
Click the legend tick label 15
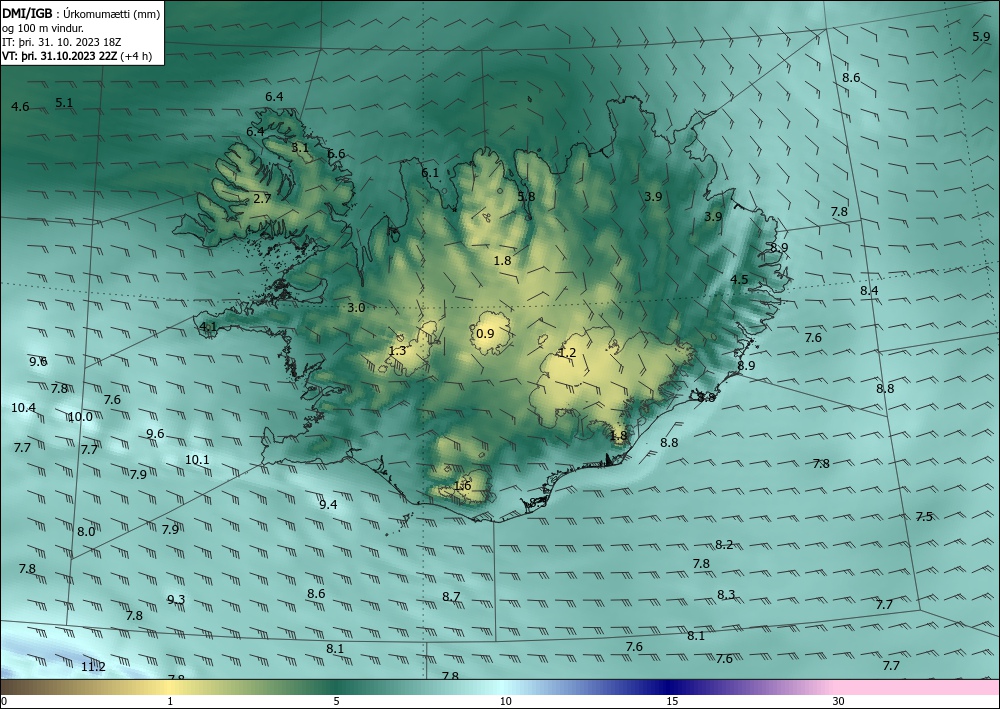tap(672, 701)
